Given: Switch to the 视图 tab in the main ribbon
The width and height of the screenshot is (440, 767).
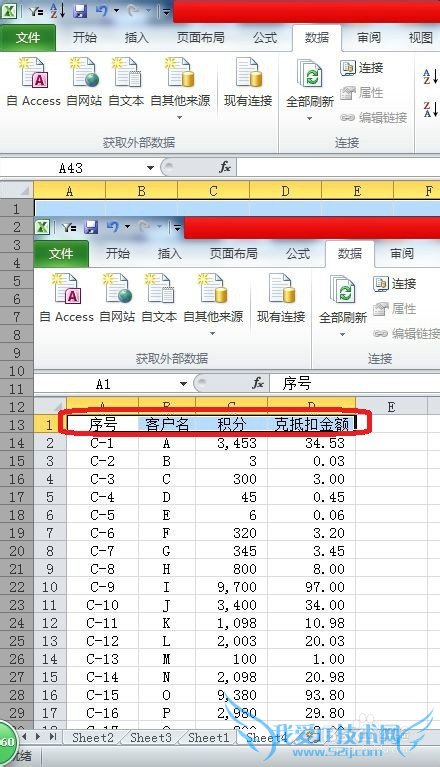Looking at the screenshot, I should [420, 38].
